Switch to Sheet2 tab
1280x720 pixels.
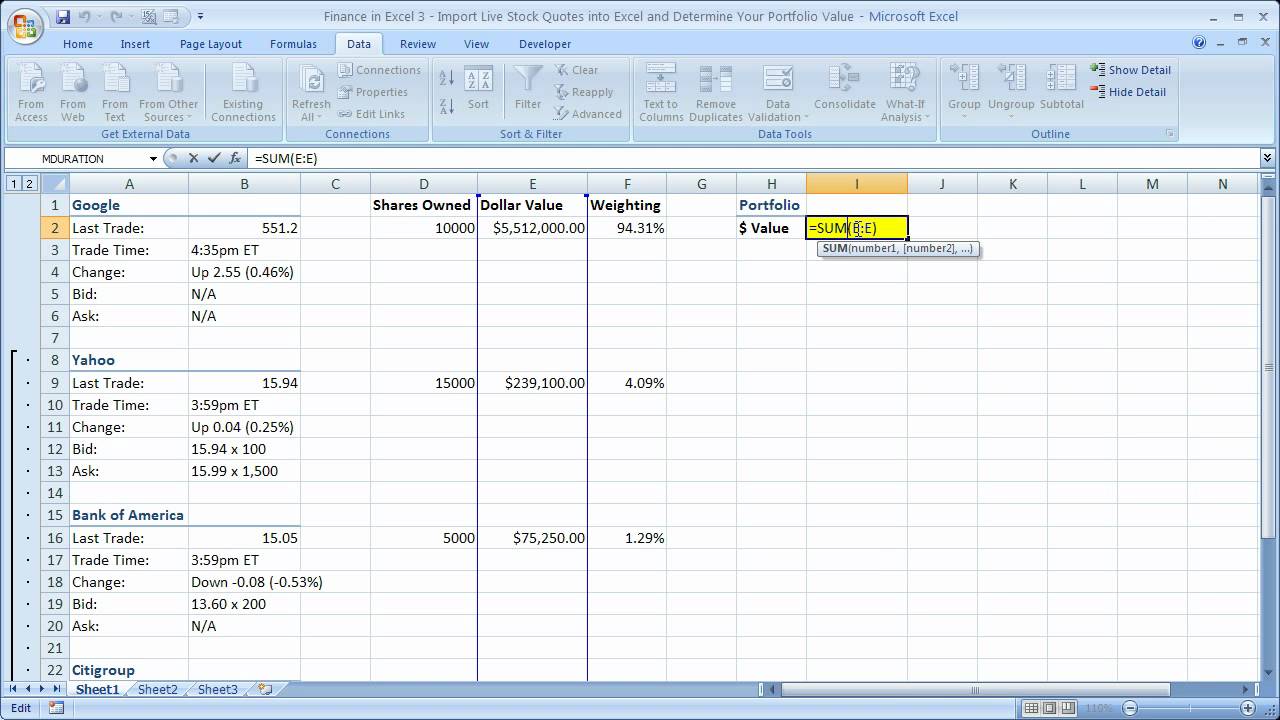(x=157, y=689)
